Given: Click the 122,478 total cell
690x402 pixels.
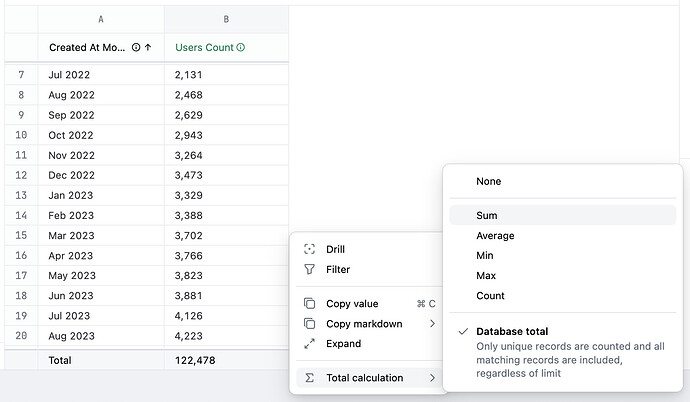Looking at the screenshot, I should pyautogui.click(x=194, y=360).
